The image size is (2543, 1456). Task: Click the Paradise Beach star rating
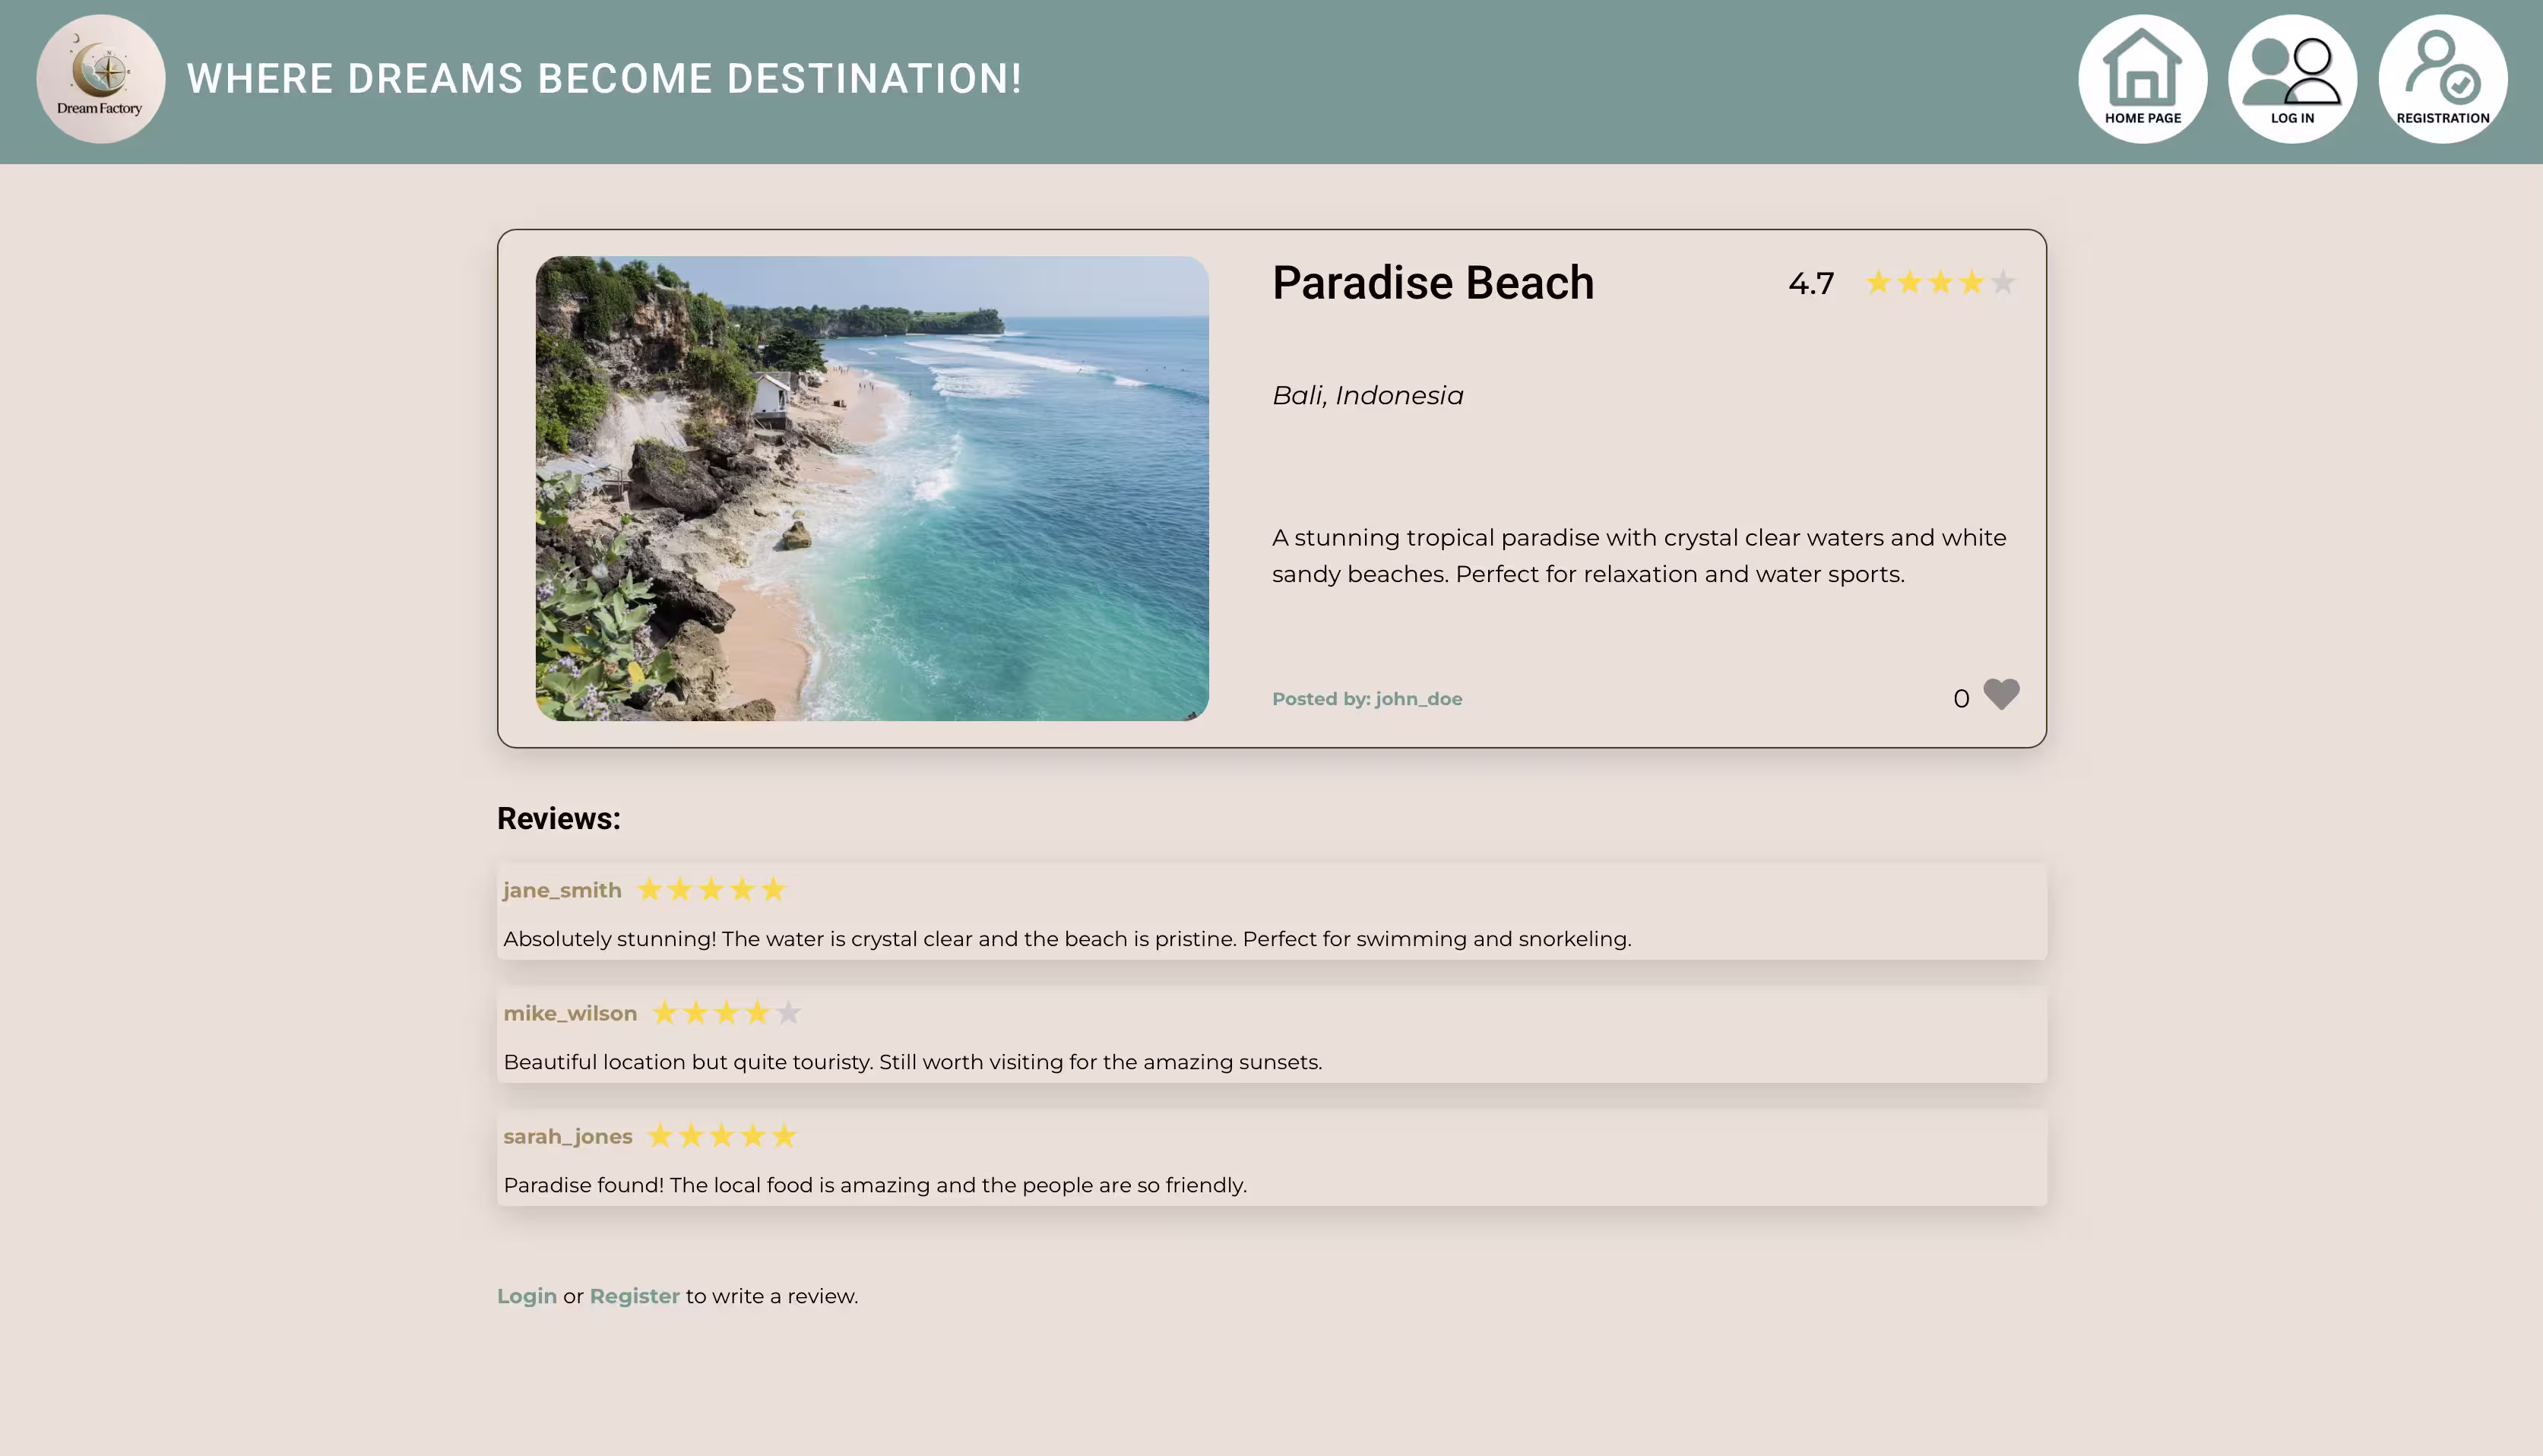1940,283
